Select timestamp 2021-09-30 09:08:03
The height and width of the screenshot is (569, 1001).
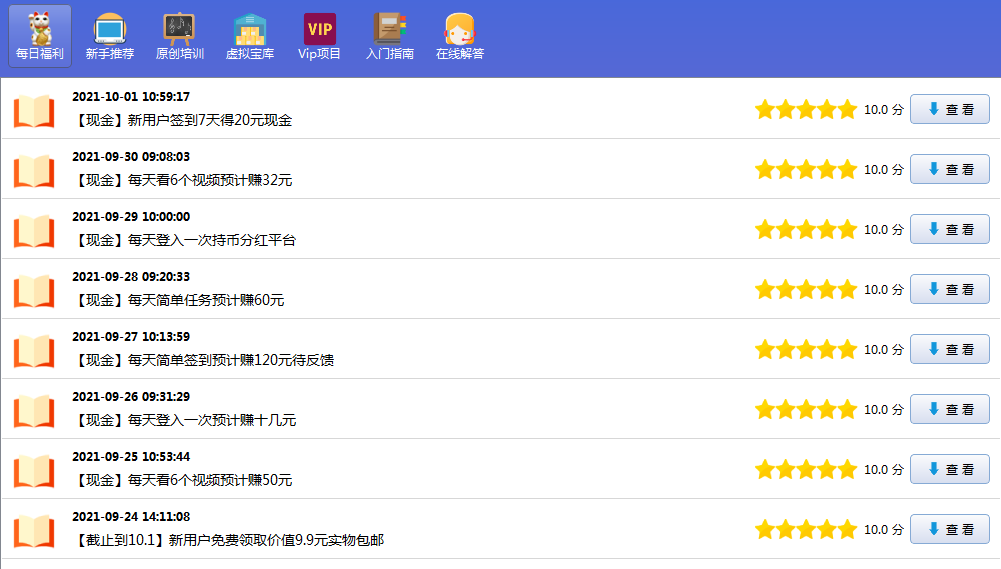[x=131, y=156]
